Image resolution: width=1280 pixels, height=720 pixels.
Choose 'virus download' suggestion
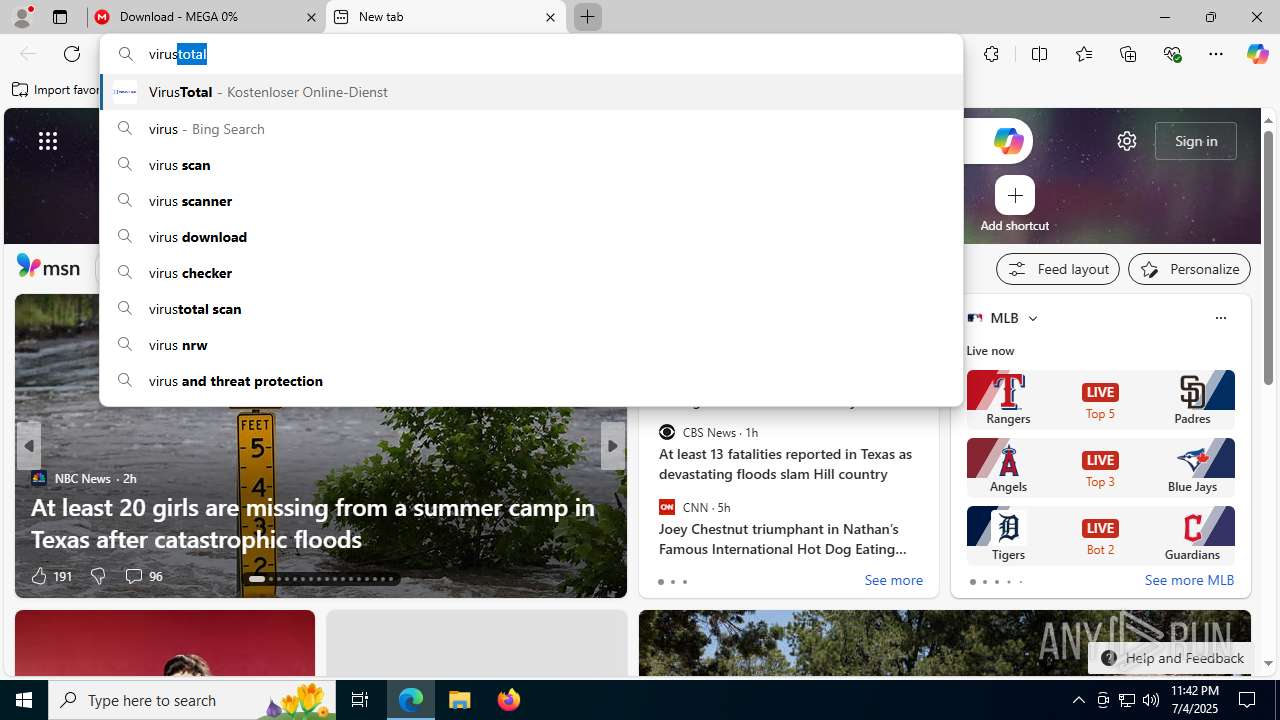click(531, 237)
